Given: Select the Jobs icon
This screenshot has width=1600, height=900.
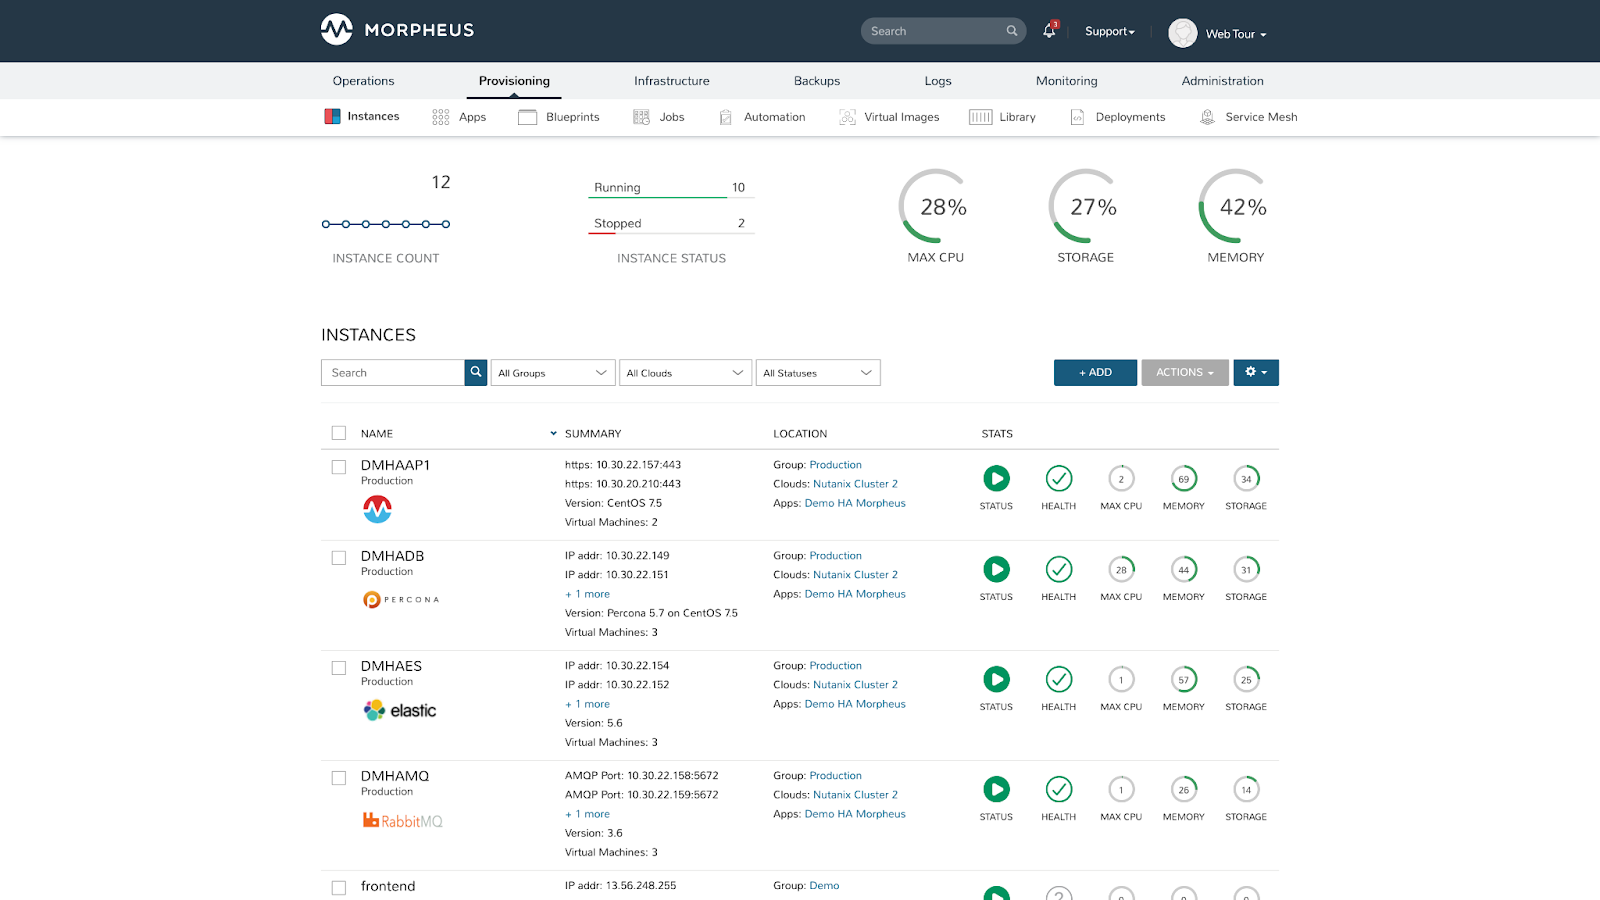Looking at the screenshot, I should [640, 117].
